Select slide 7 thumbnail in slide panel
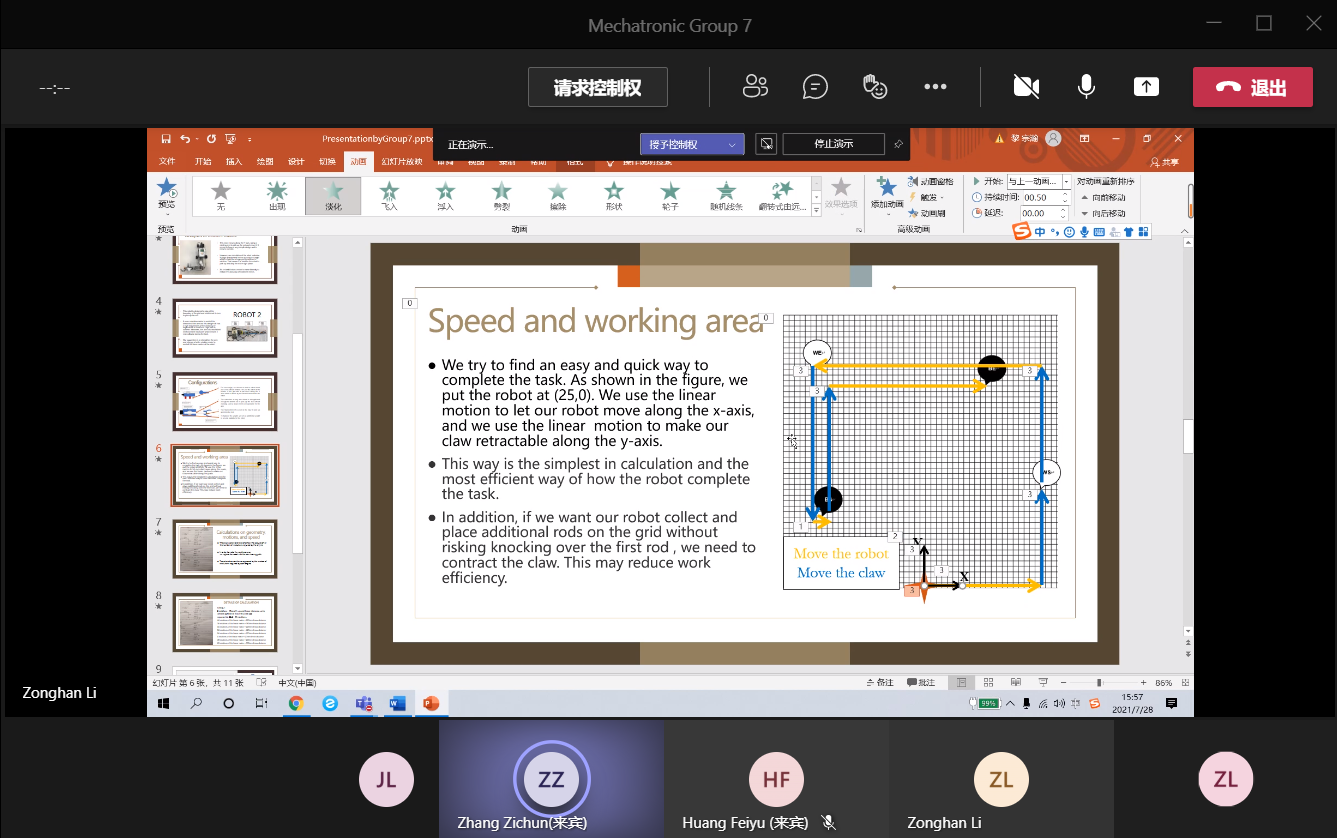Viewport: 1337px width, 838px height. (225, 548)
